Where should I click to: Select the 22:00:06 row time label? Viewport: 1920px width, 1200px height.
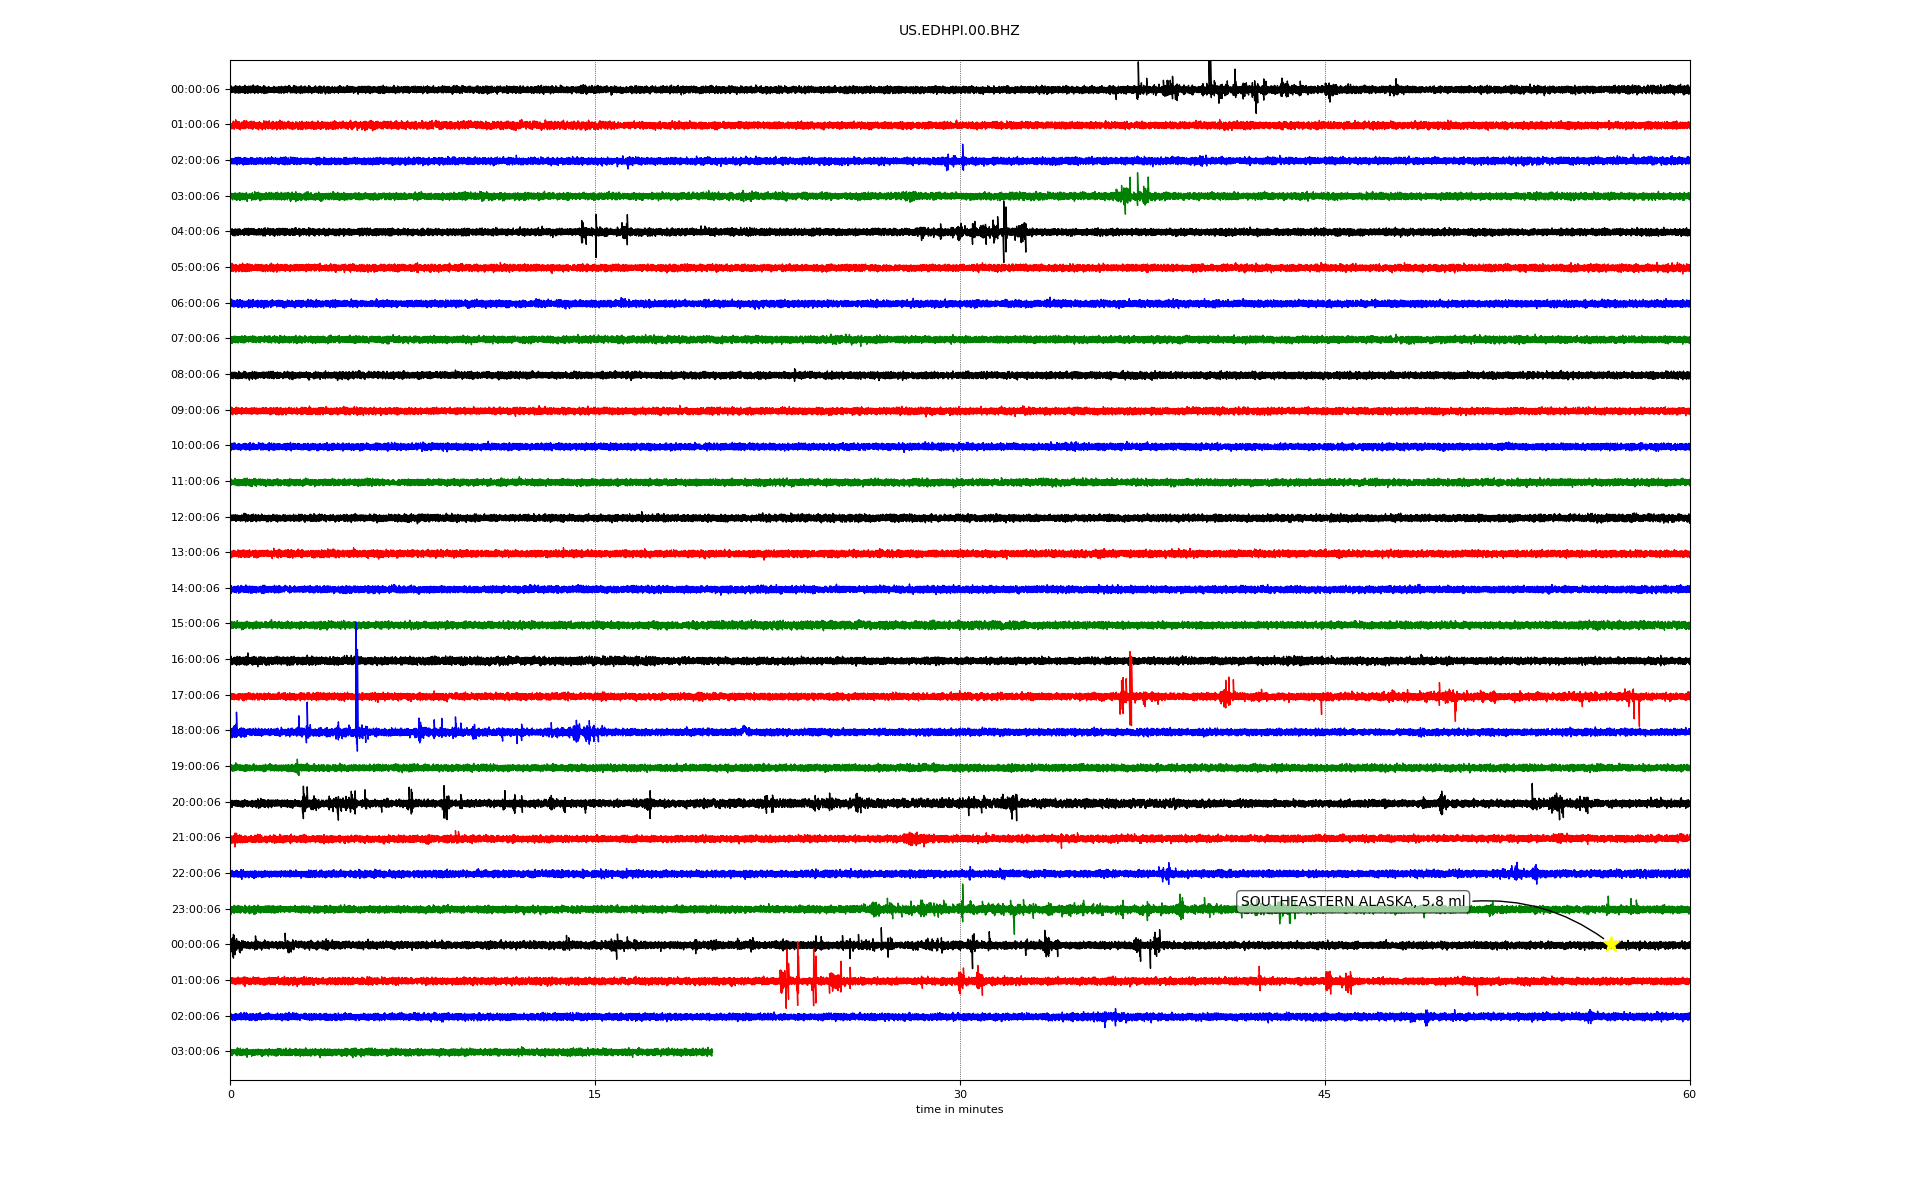point(195,874)
